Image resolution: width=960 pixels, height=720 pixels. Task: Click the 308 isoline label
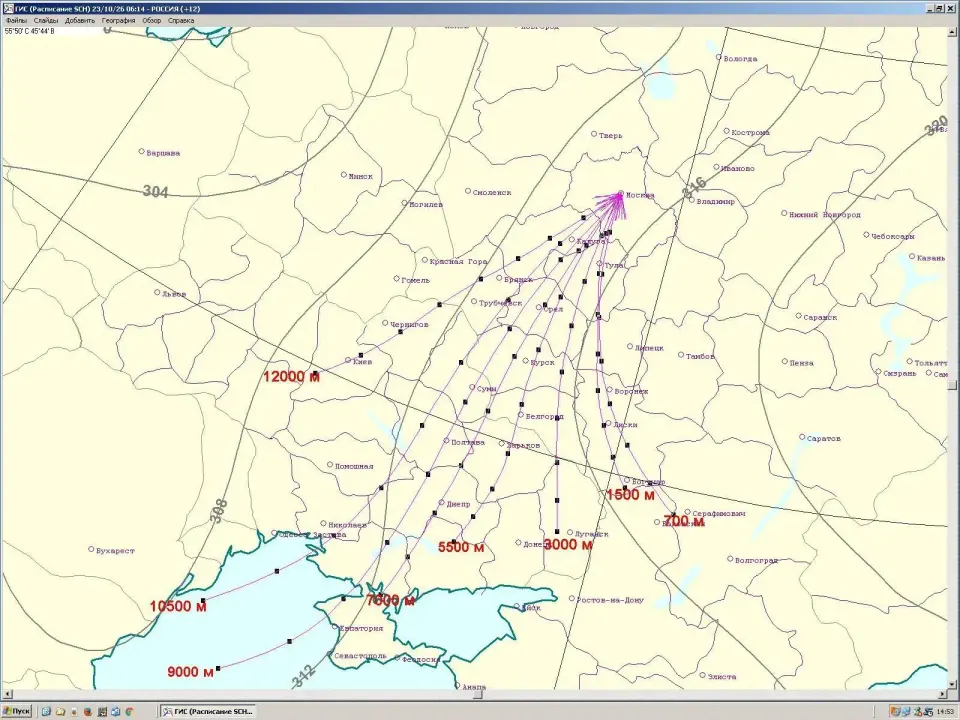pyautogui.click(x=219, y=511)
